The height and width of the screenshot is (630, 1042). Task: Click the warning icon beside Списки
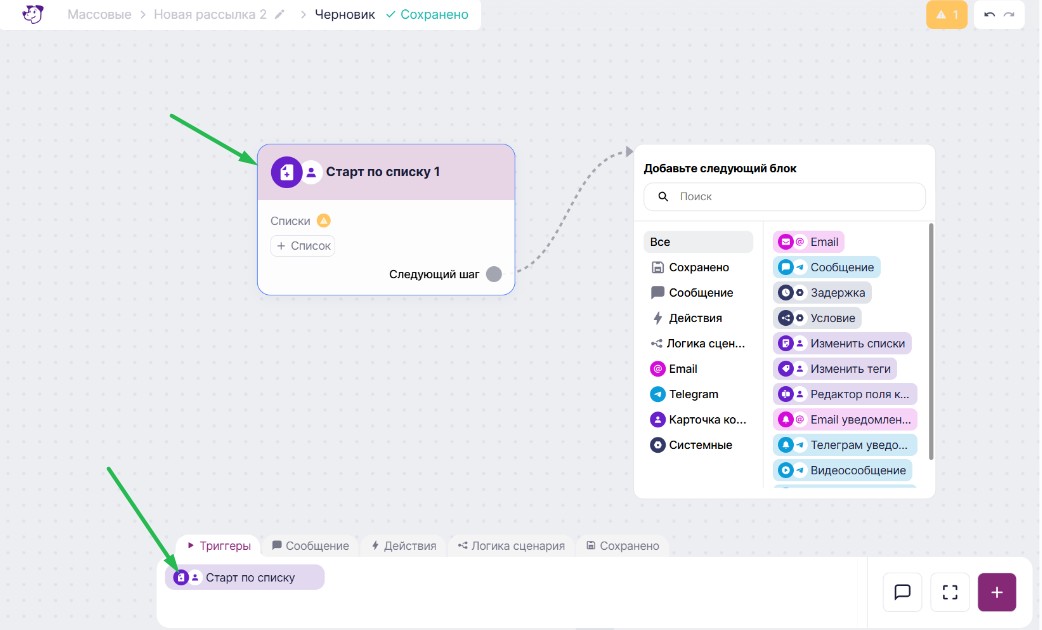323,221
